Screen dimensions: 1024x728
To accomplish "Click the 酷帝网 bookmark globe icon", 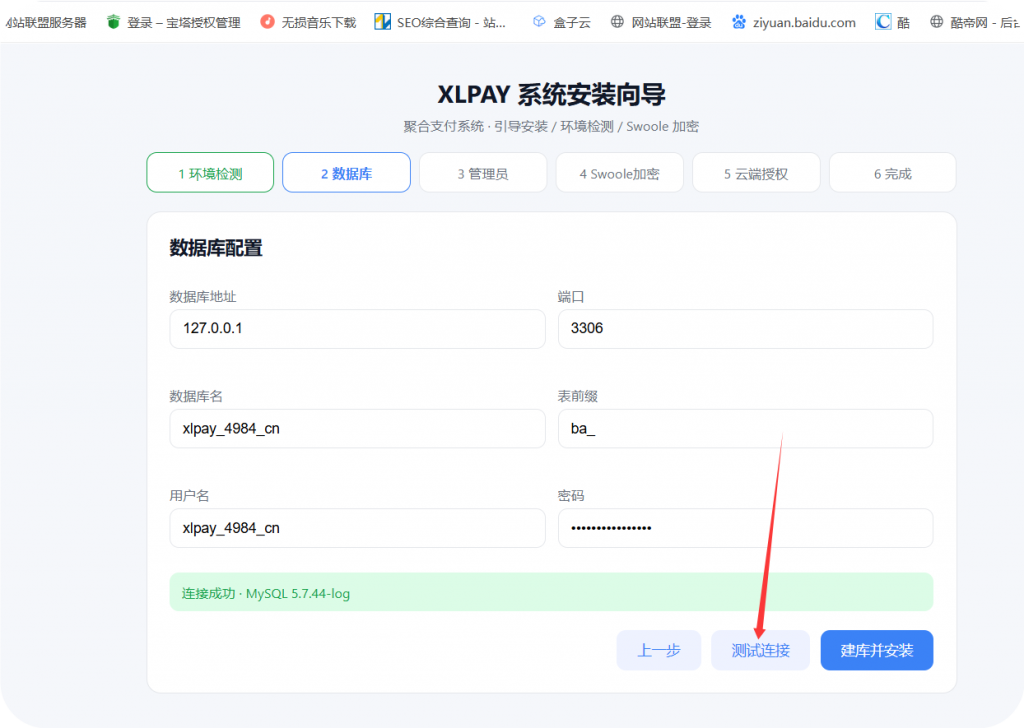I will click(x=936, y=22).
